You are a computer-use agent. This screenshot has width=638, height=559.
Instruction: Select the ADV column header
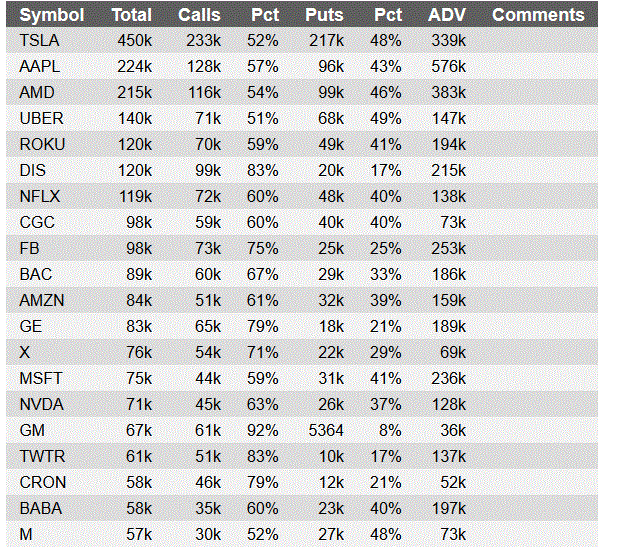point(447,15)
